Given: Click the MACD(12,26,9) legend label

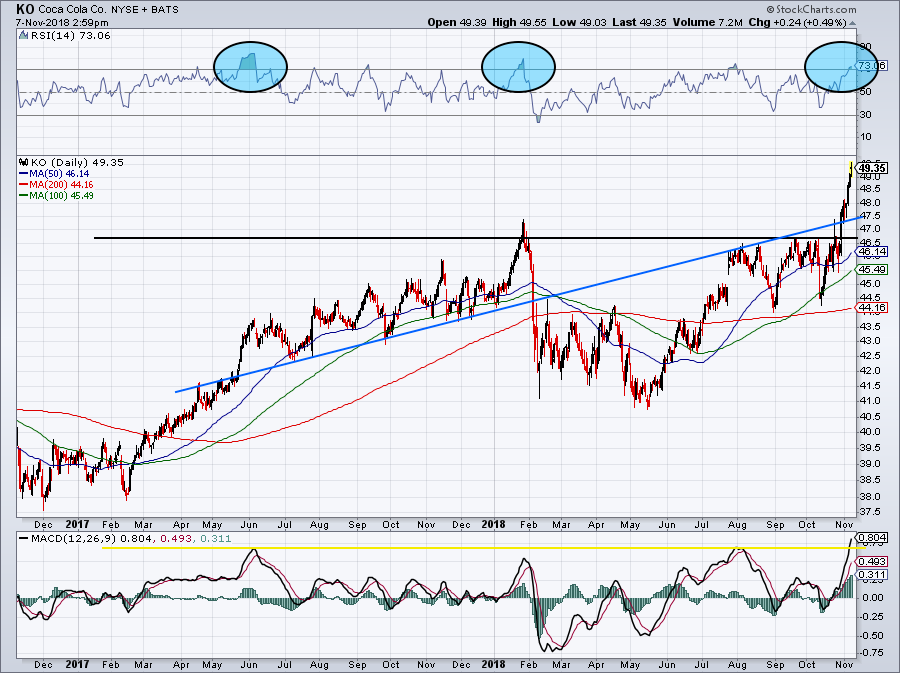Looking at the screenshot, I should pyautogui.click(x=74, y=539).
